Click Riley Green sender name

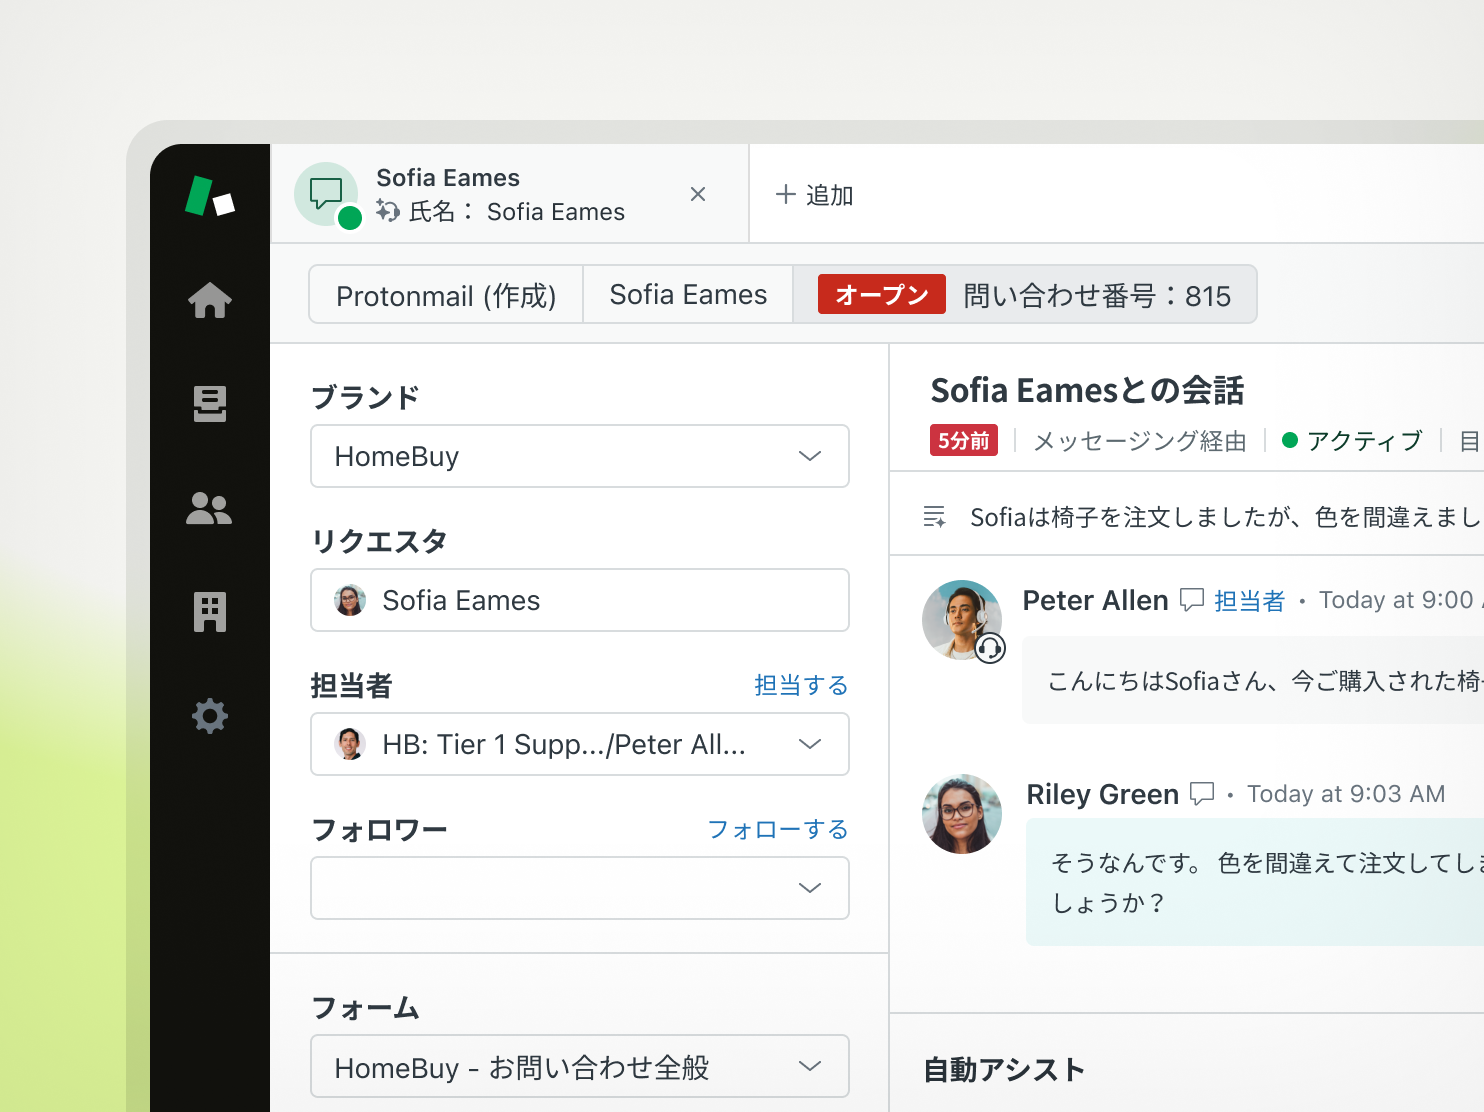(x=1103, y=794)
